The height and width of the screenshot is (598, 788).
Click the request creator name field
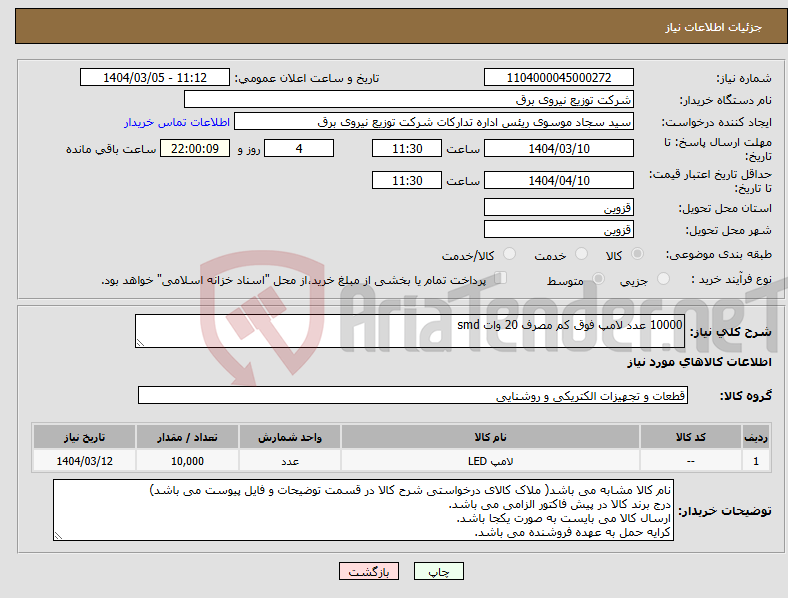(x=434, y=122)
